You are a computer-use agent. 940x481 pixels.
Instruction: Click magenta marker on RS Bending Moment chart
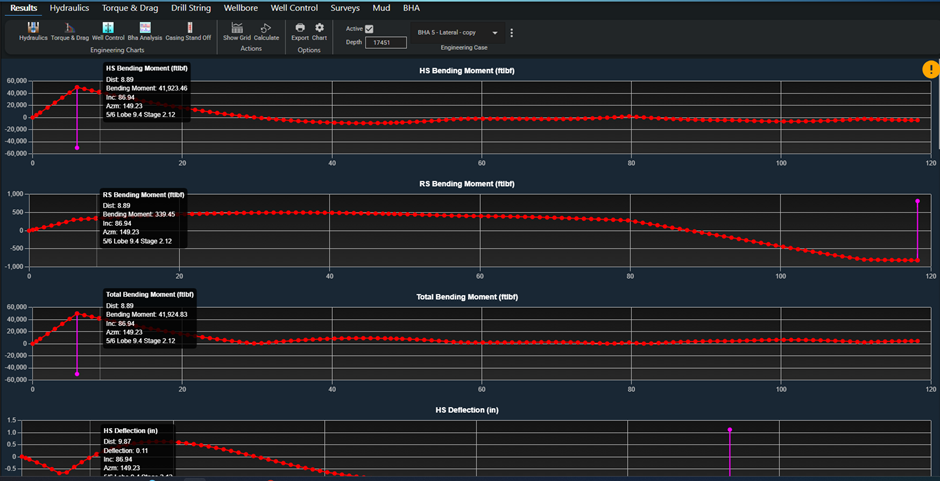click(917, 201)
